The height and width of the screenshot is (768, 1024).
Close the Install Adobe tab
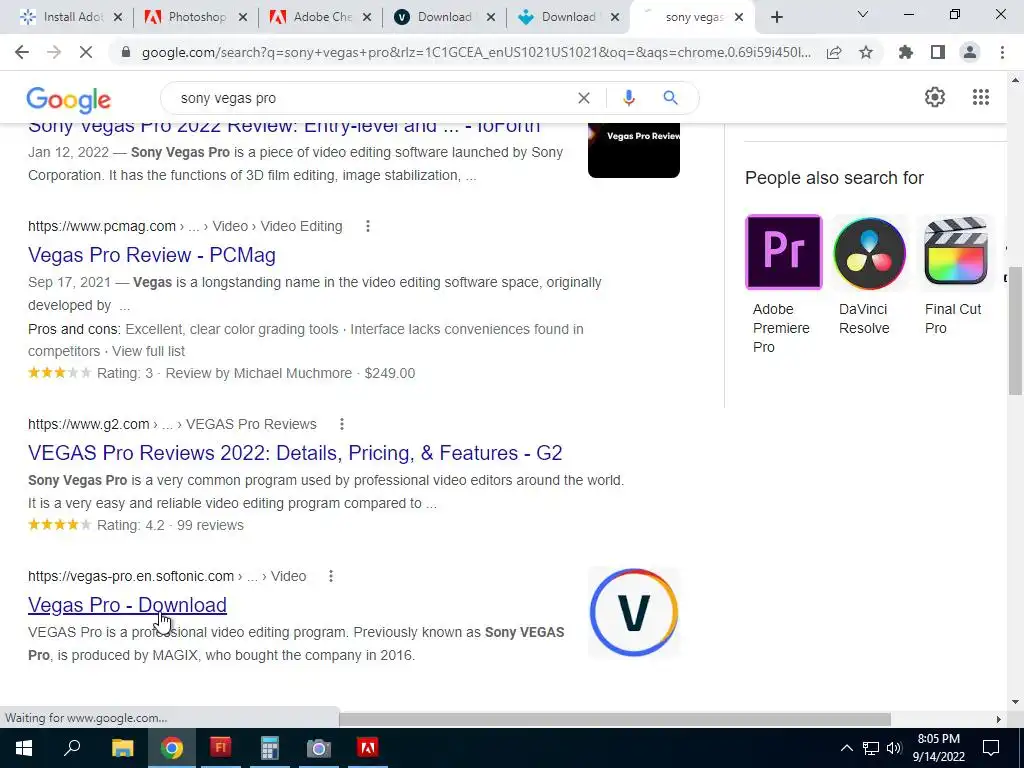pyautogui.click(x=118, y=18)
